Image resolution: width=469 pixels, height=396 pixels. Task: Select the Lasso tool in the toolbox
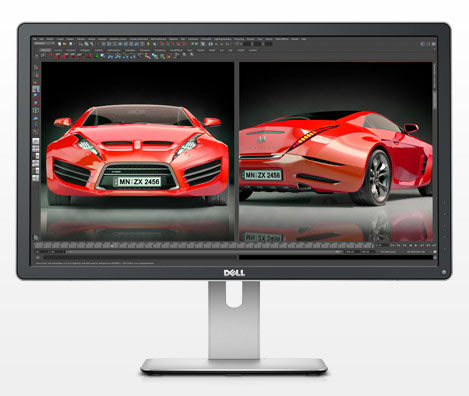pyautogui.click(x=36, y=75)
